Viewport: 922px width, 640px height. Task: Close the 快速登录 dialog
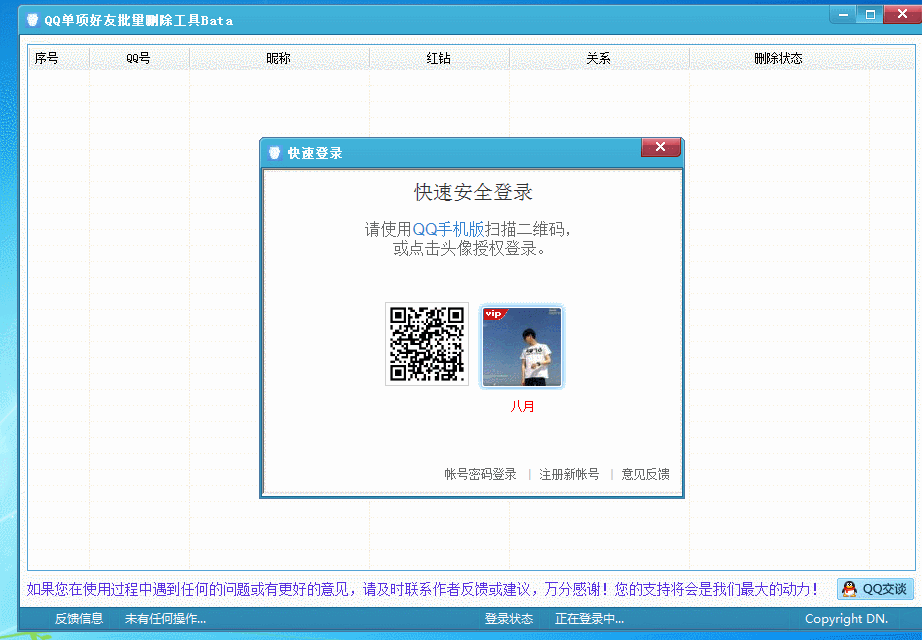tap(660, 147)
